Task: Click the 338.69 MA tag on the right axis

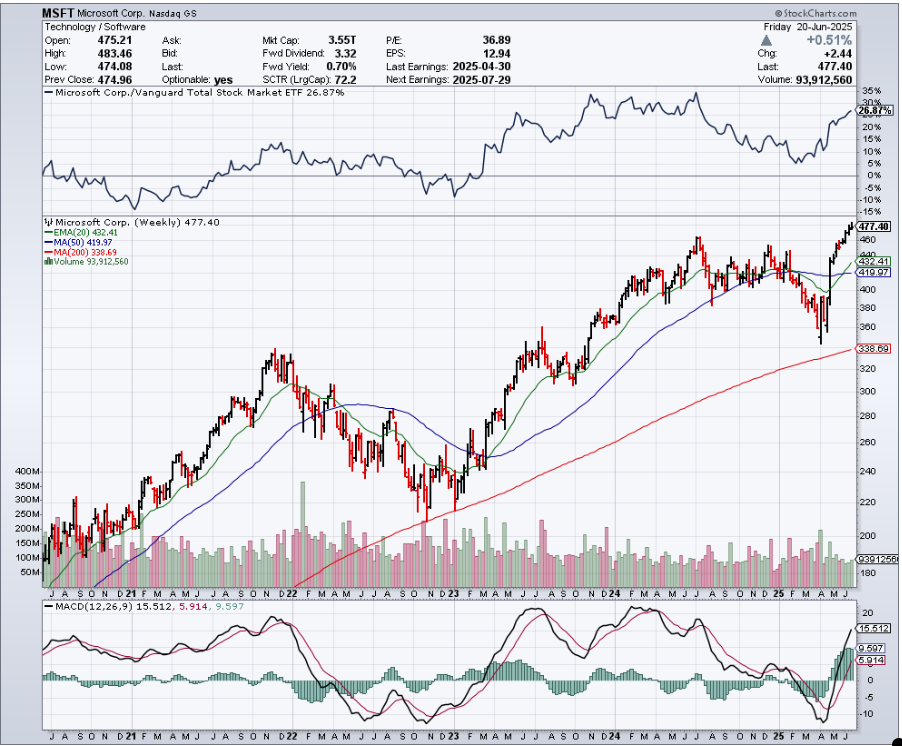Action: point(874,349)
